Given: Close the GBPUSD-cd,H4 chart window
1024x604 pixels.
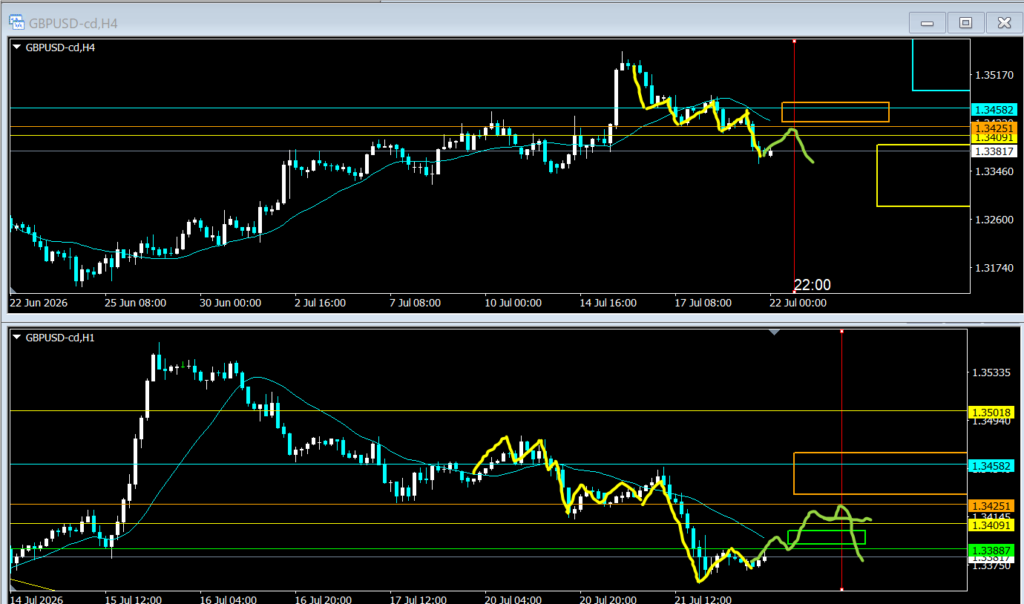Looking at the screenshot, I should [1004, 23].
